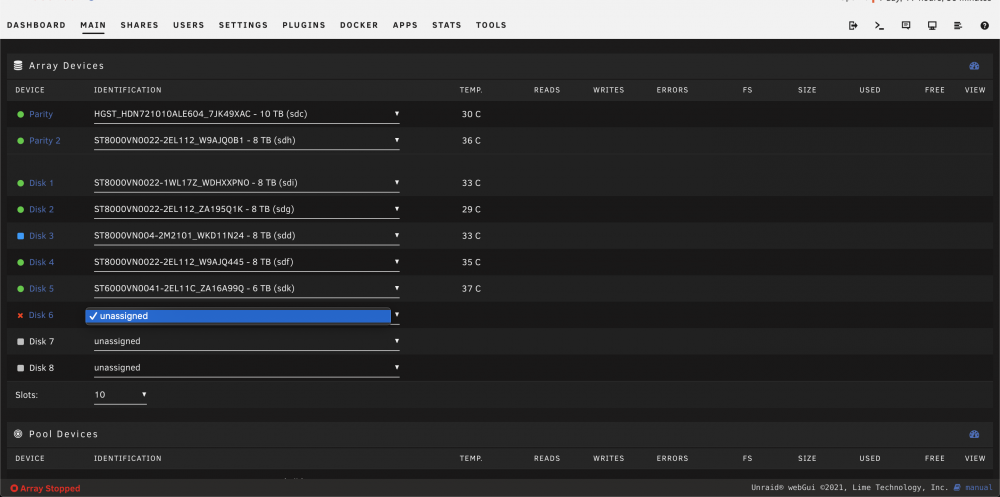This screenshot has height=497, width=1000.
Task: Click the help question-mark icon
Action: (984, 26)
